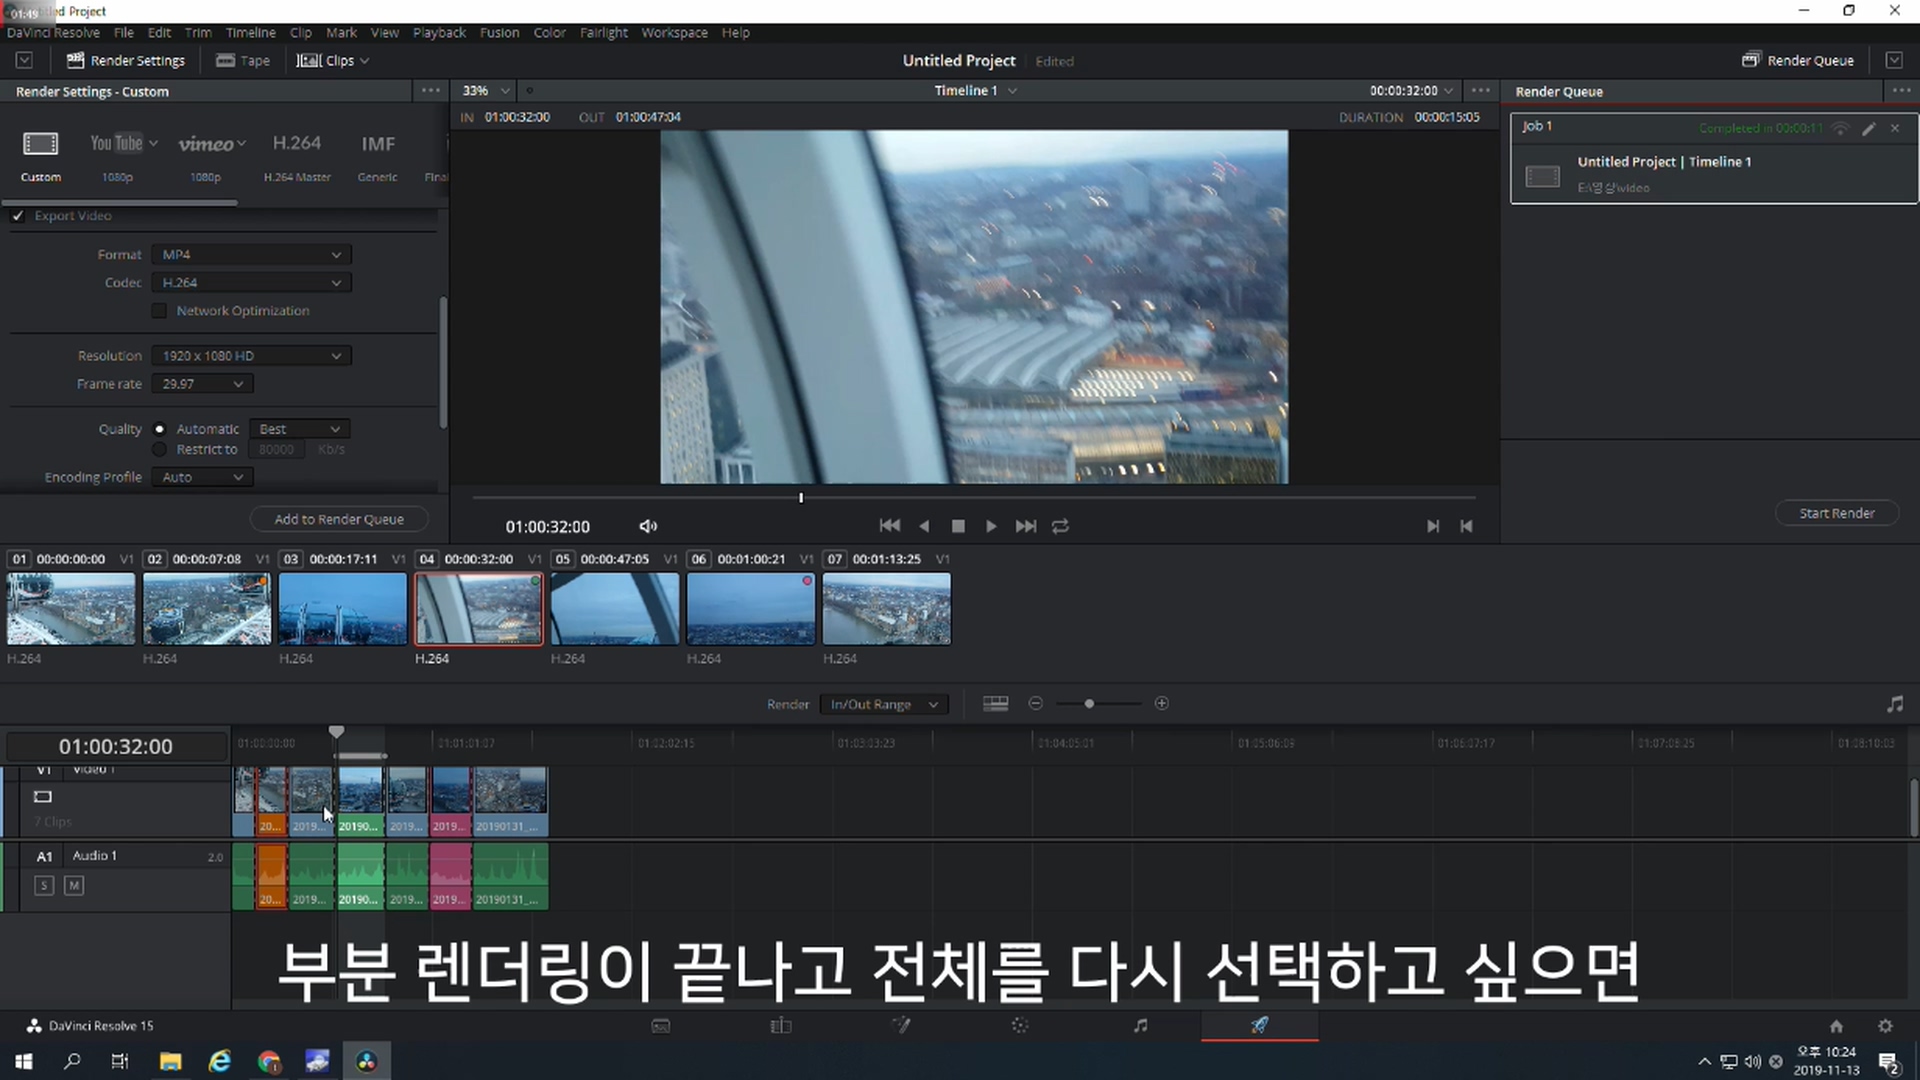The image size is (1920, 1080).
Task: Click the Start Render button
Action: 1836,513
